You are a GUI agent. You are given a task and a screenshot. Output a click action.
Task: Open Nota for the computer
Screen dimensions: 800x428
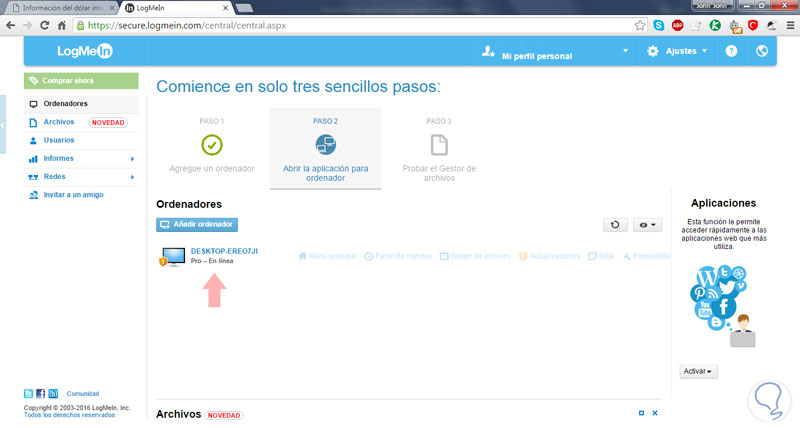(602, 256)
